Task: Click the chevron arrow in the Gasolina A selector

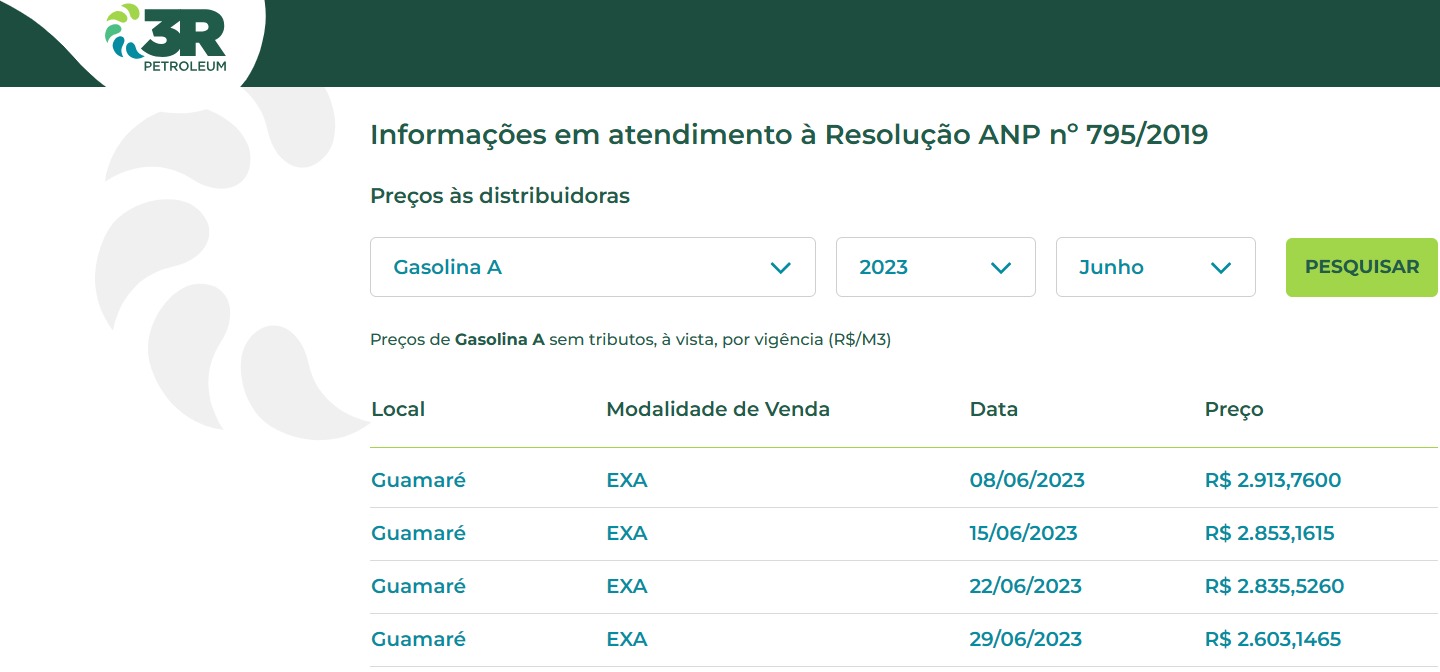Action: tap(781, 268)
